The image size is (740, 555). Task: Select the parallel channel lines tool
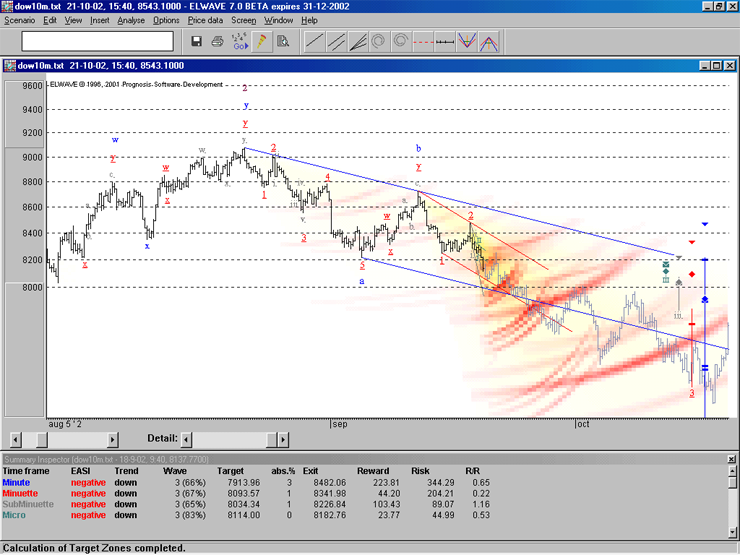337,41
